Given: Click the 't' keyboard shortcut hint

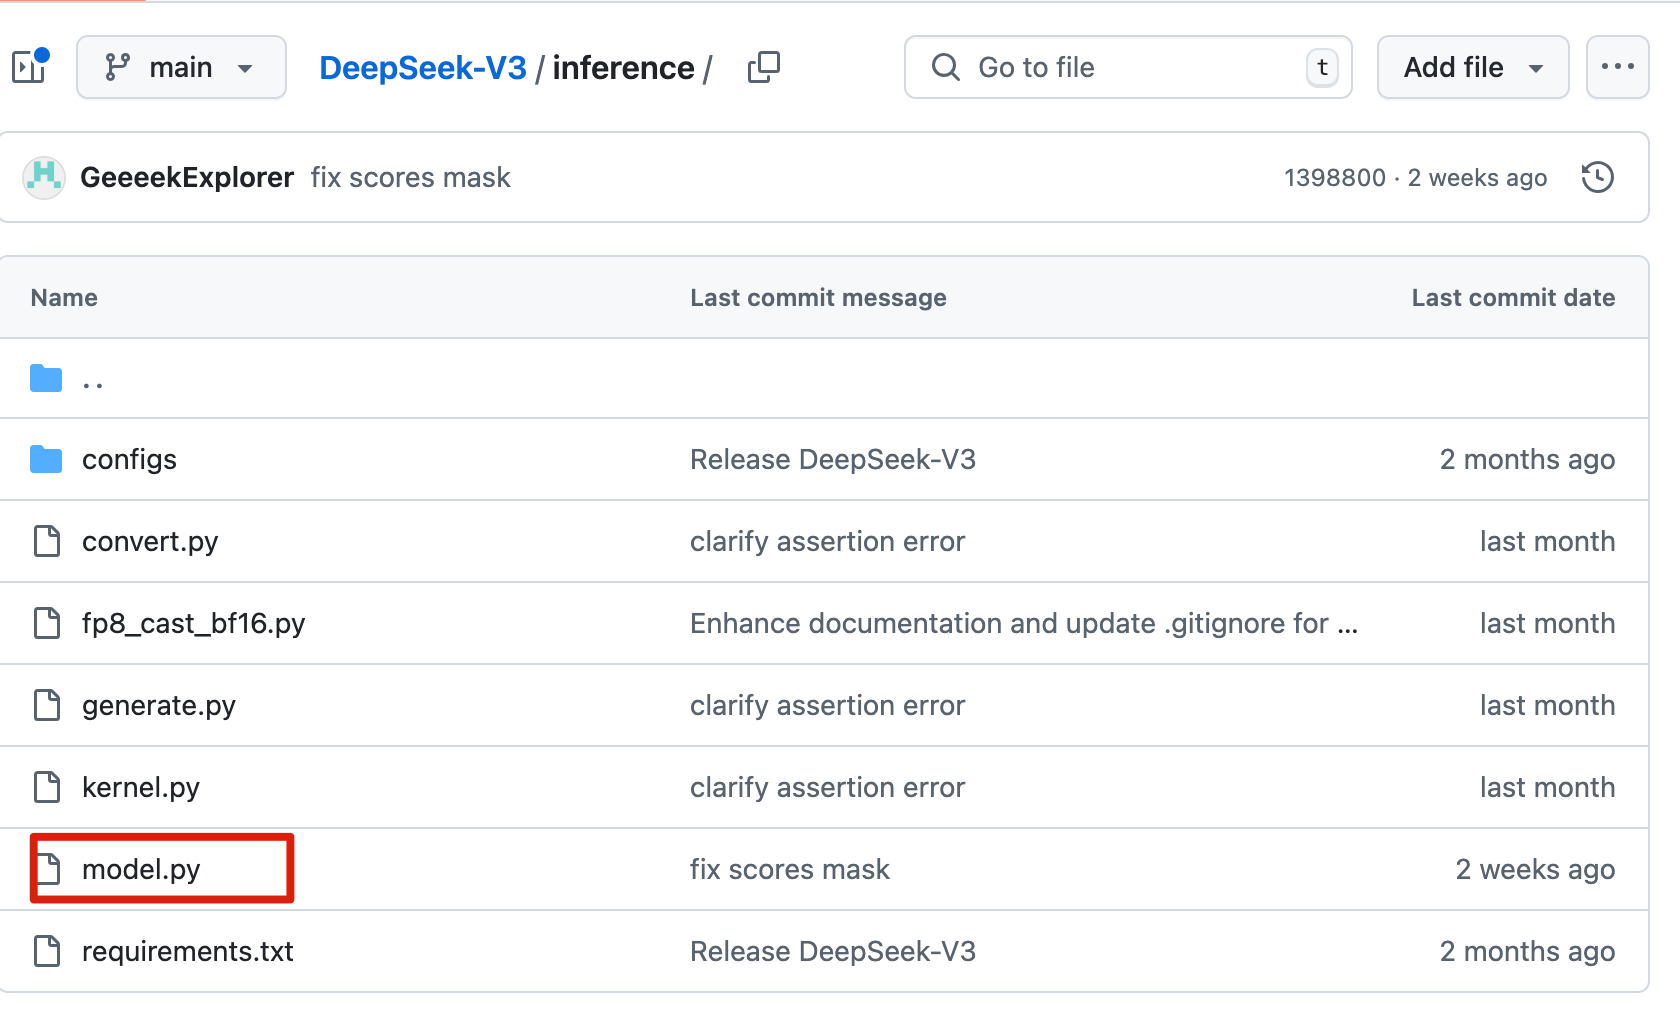Looking at the screenshot, I should pos(1322,67).
